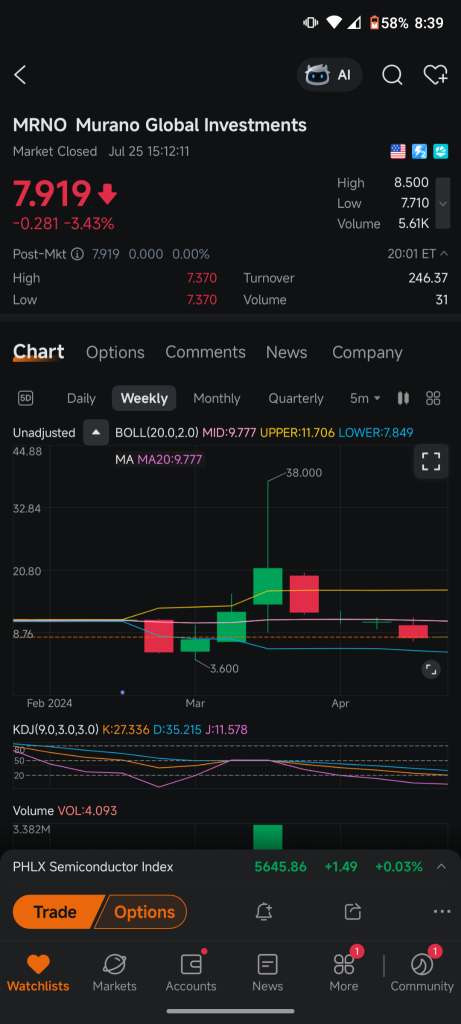461x1024 pixels.
Task: Tap the vibrate mode status icon
Action: tap(310, 23)
